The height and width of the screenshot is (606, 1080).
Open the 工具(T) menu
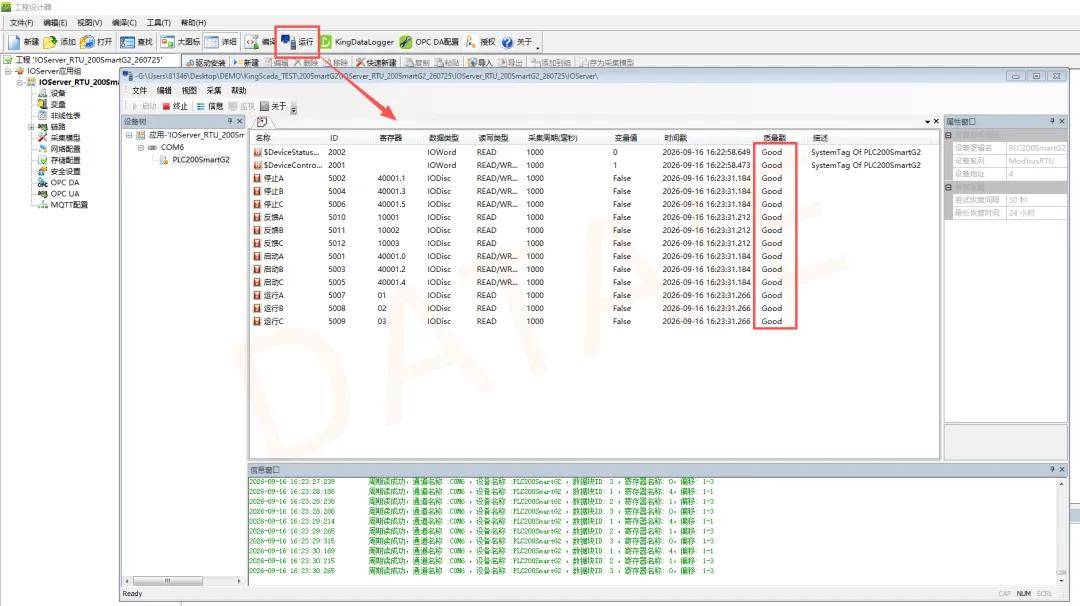158,23
